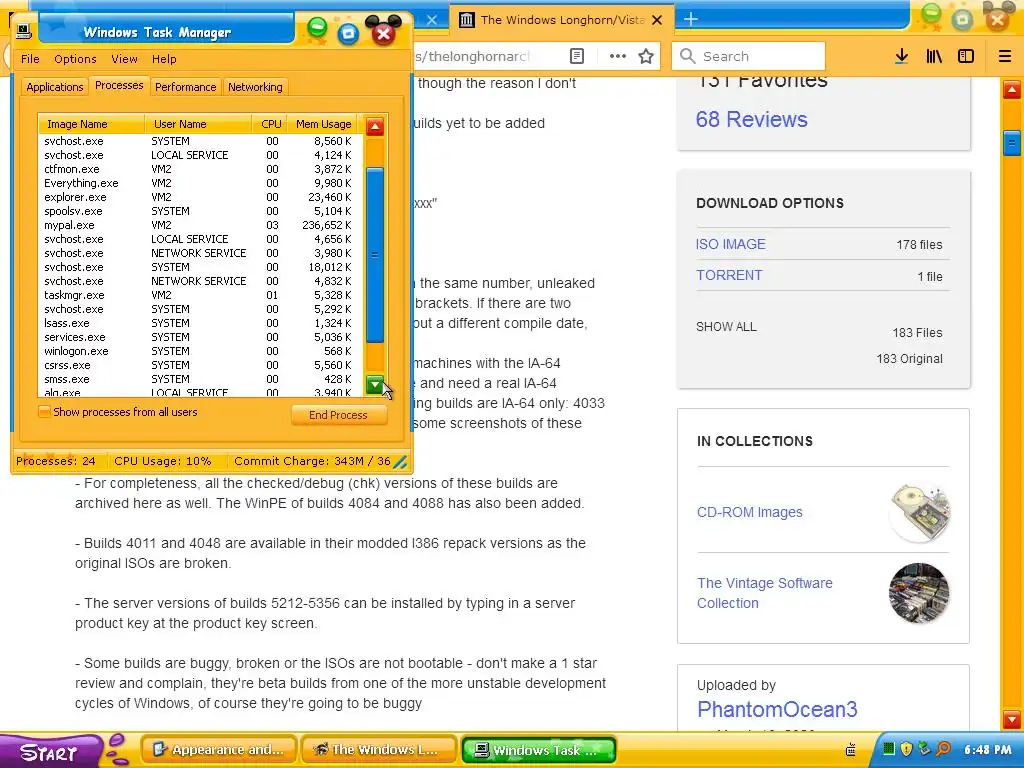Click the Everything search magnifier tray icon
Image resolution: width=1024 pixels, height=768 pixels.
(943, 749)
